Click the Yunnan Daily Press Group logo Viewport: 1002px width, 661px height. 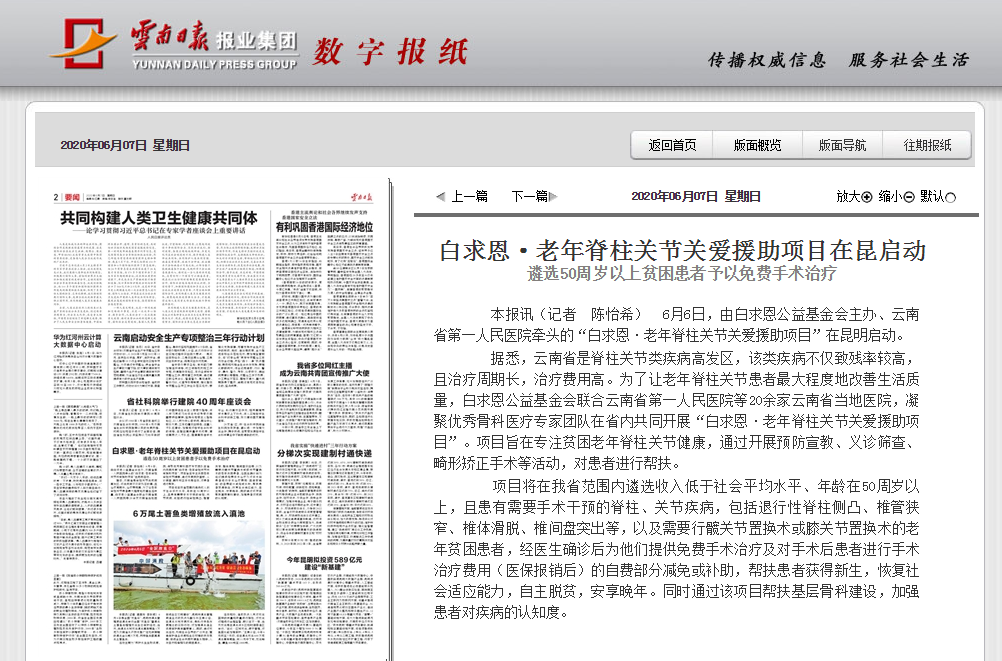point(174,43)
